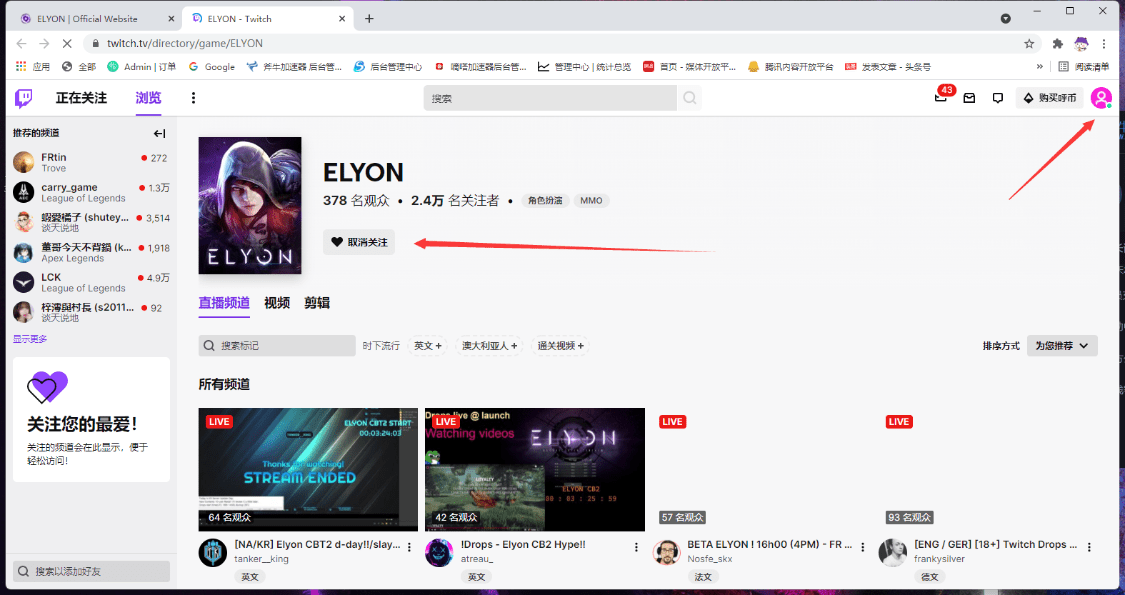Screen dimensions: 1125x595
Task: Open the Apex Legends streamer in sidebar
Action: (x=91, y=252)
